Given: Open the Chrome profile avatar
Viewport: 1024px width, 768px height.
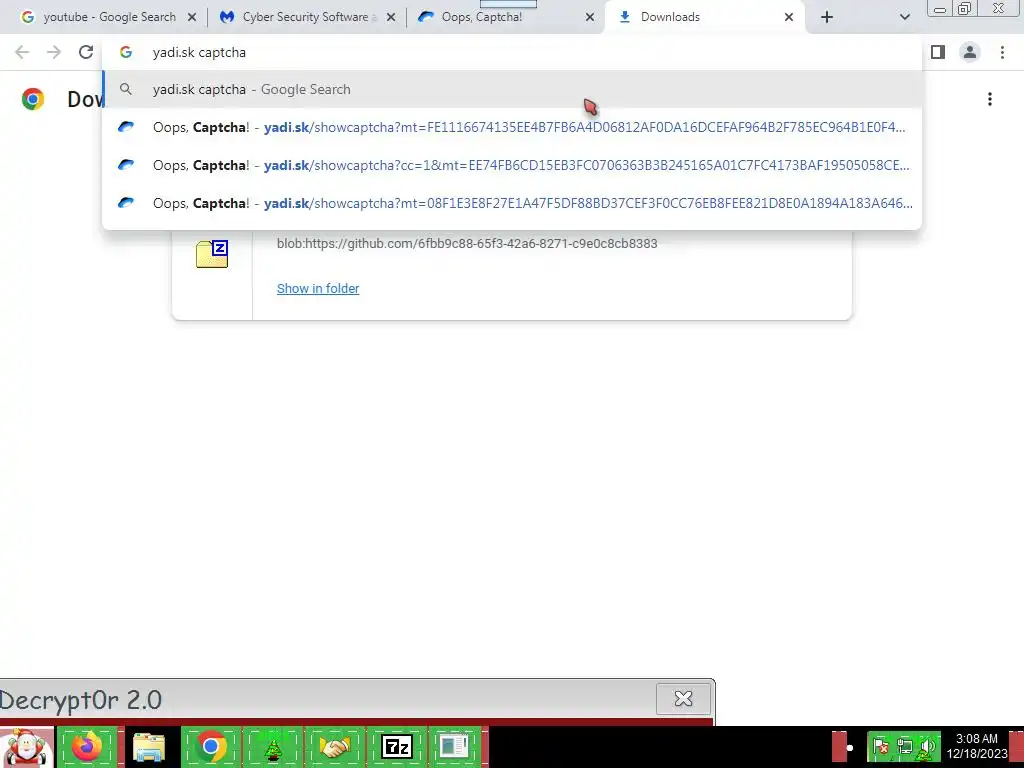Looking at the screenshot, I should [970, 52].
